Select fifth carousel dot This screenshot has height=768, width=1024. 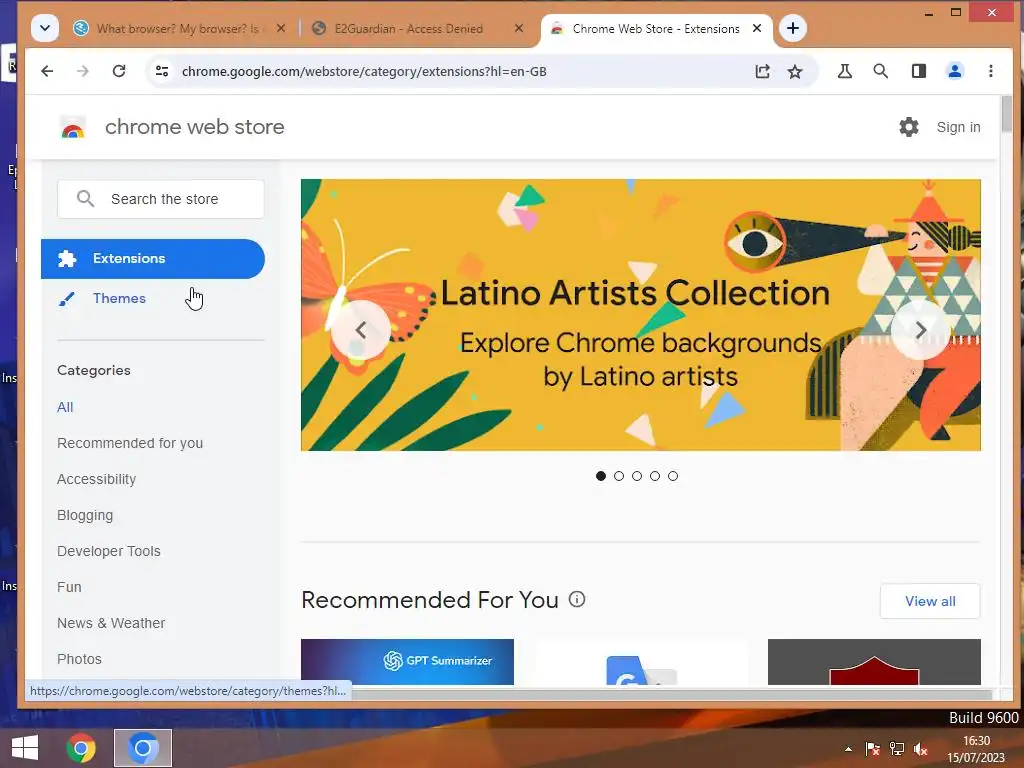point(673,476)
